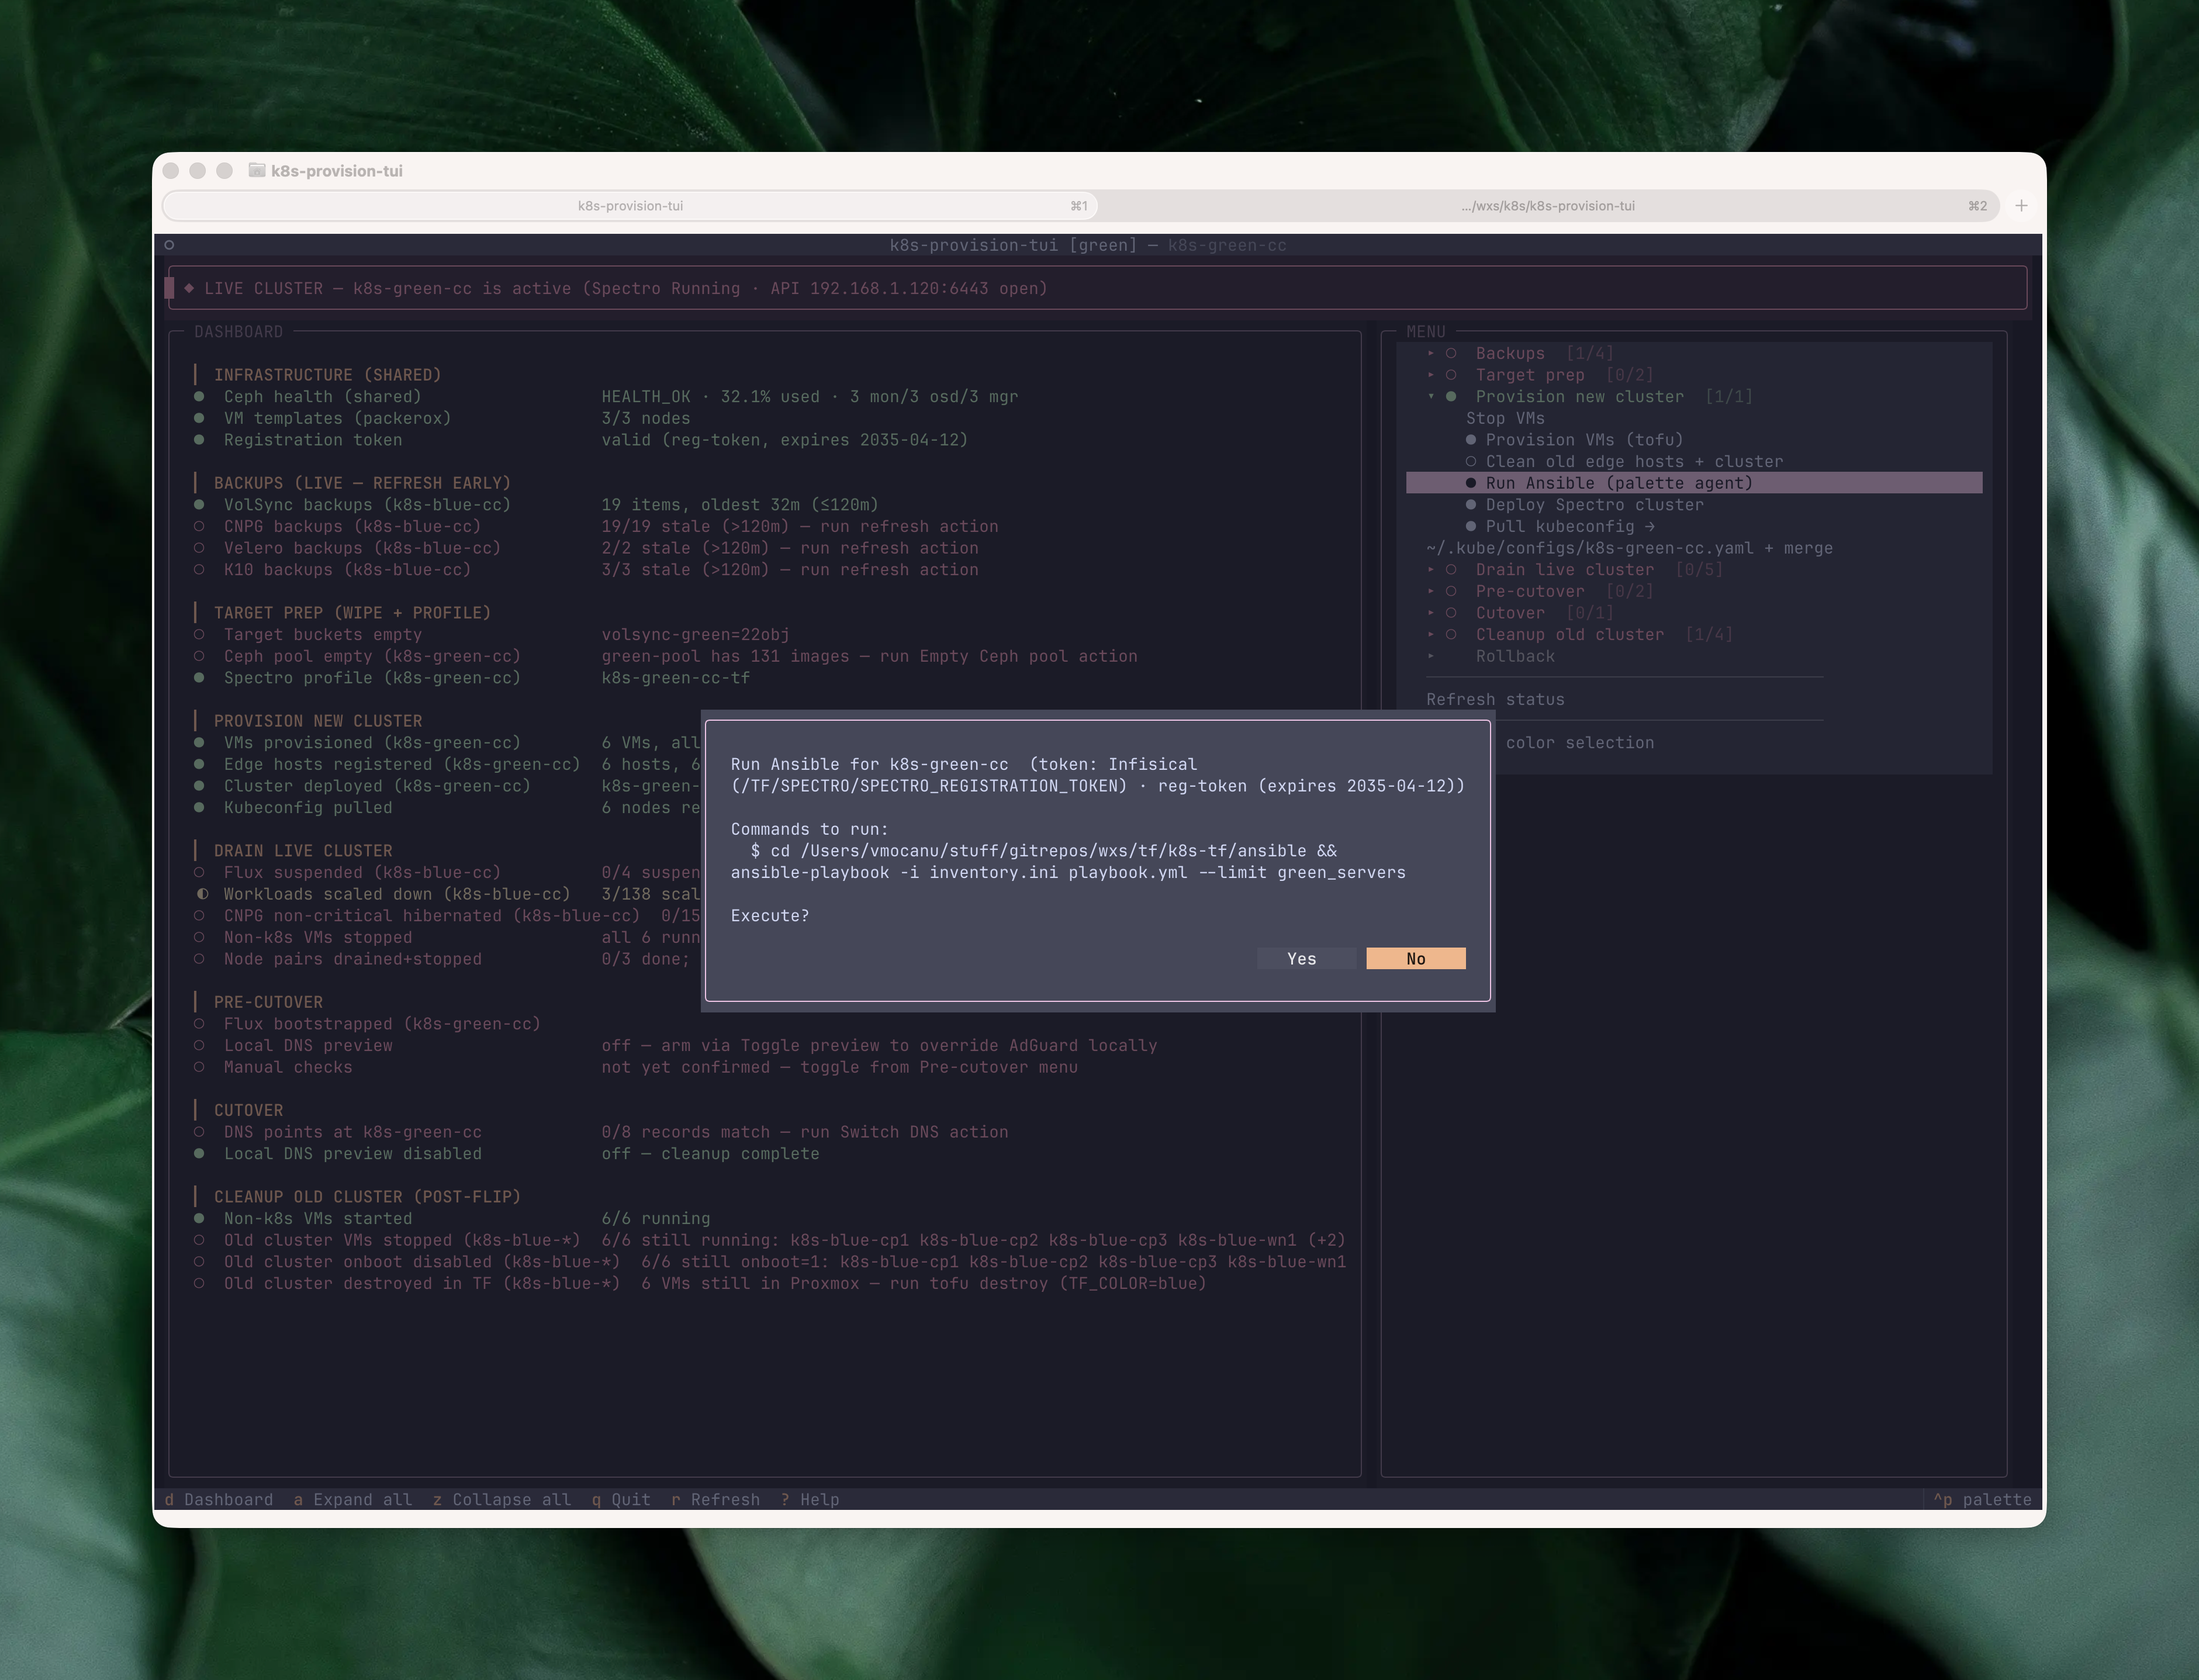2199x1680 pixels.
Task: Click the half-filled circle beside Workloads scaled down
Action: (202, 894)
